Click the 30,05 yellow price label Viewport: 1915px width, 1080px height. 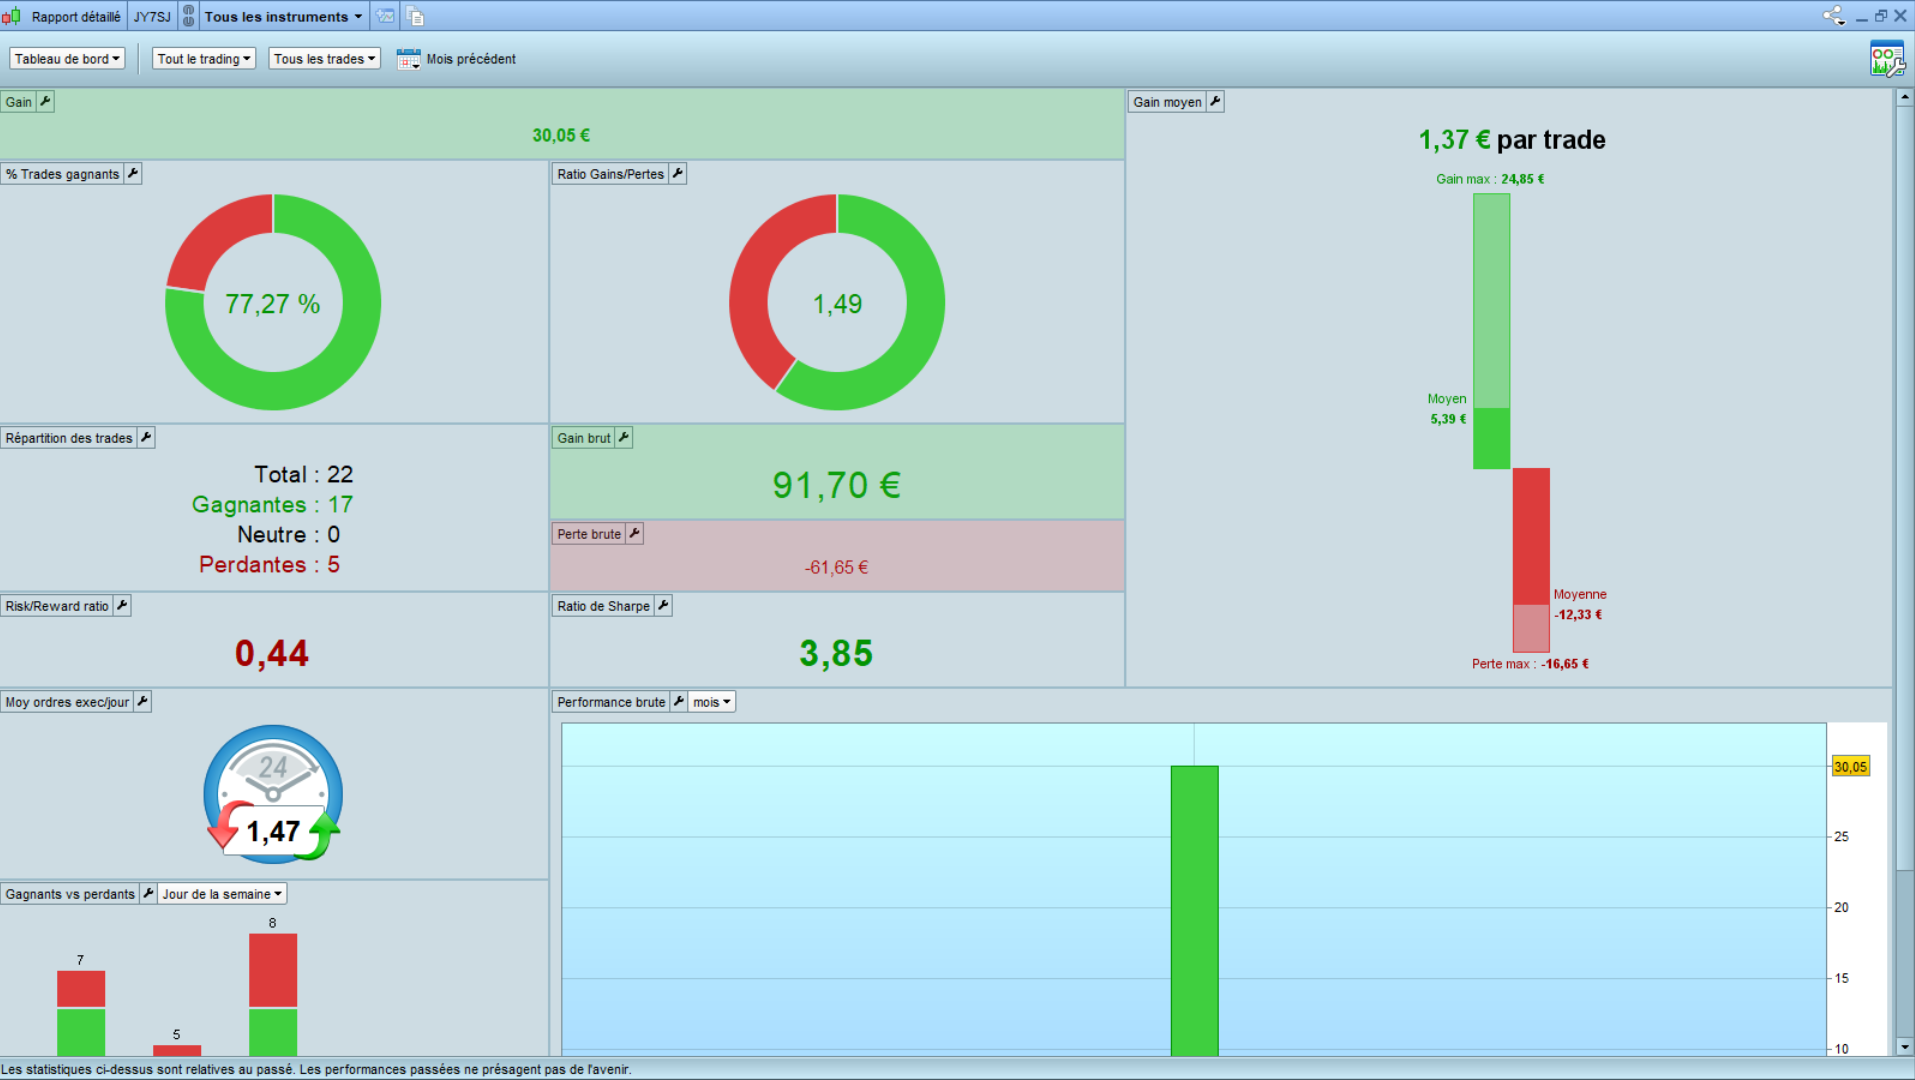(x=1850, y=767)
